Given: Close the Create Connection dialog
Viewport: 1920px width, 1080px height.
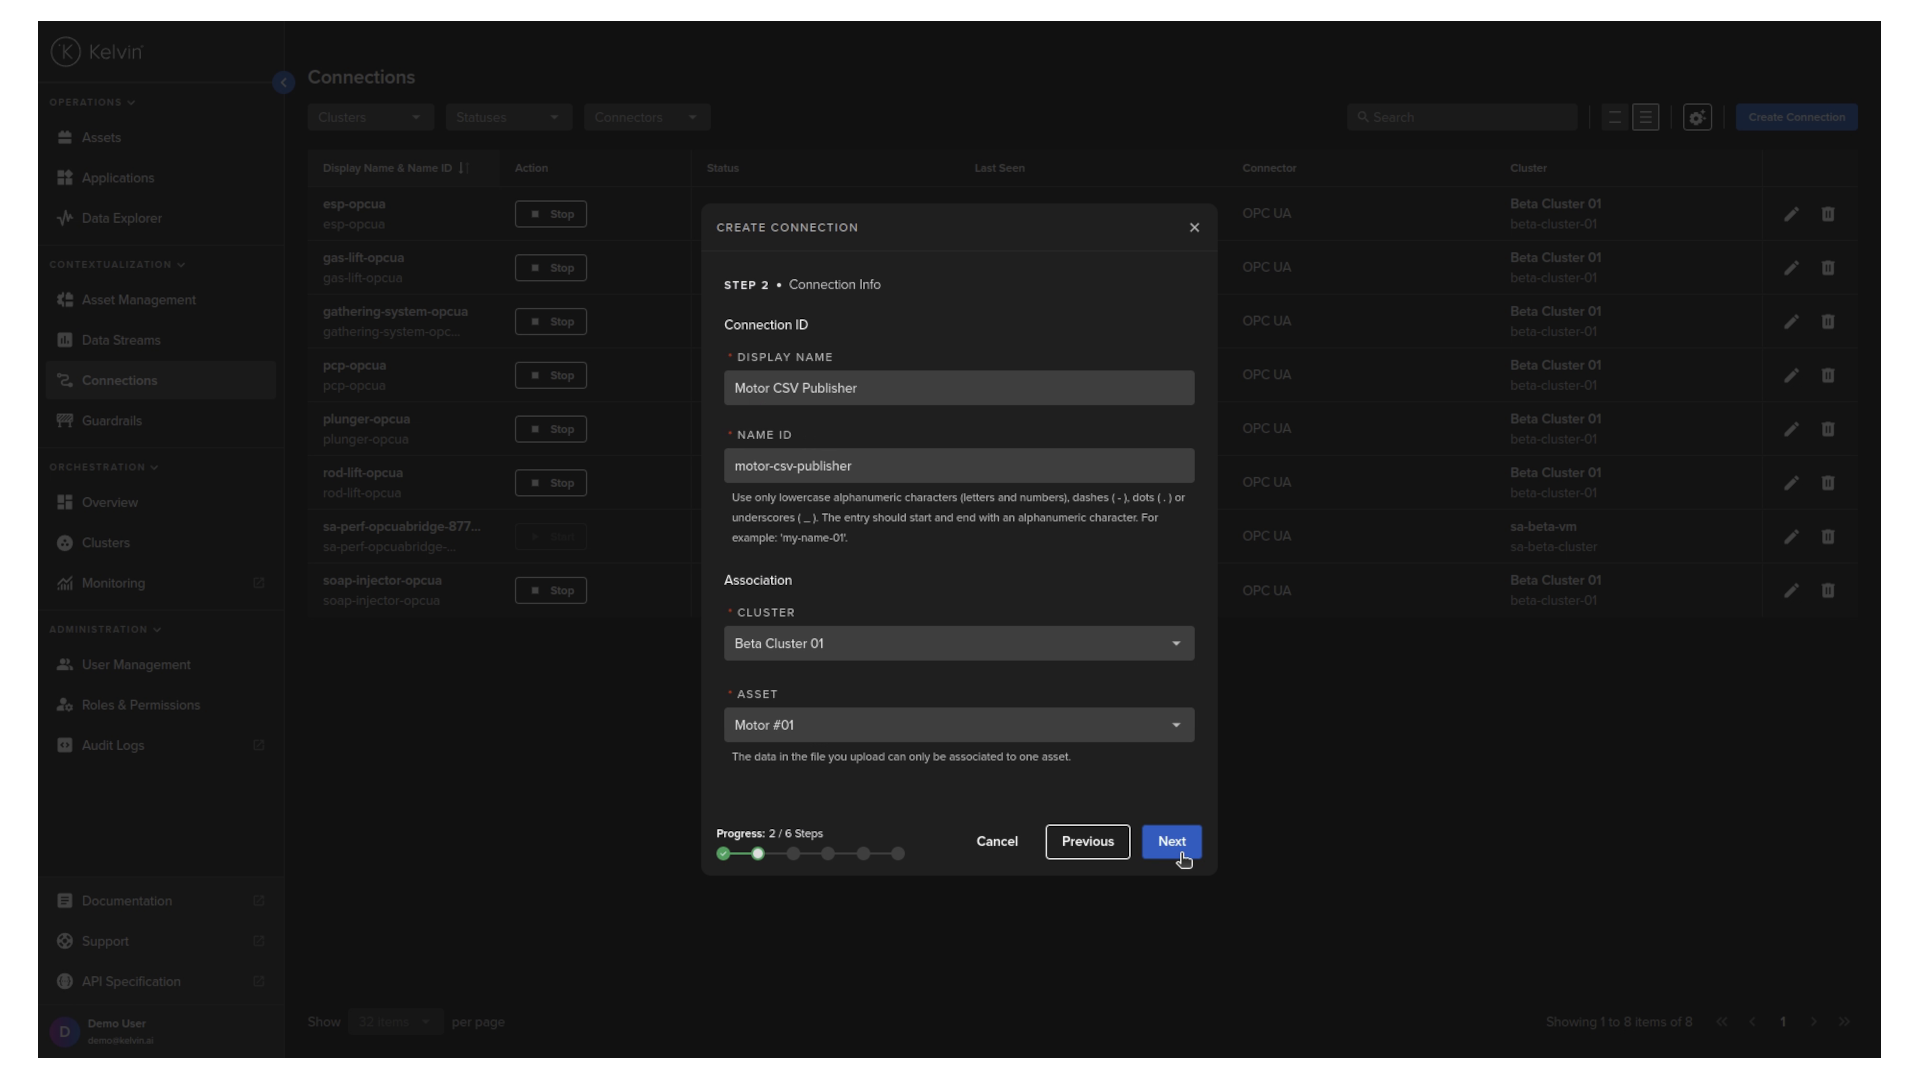Looking at the screenshot, I should (x=1194, y=228).
